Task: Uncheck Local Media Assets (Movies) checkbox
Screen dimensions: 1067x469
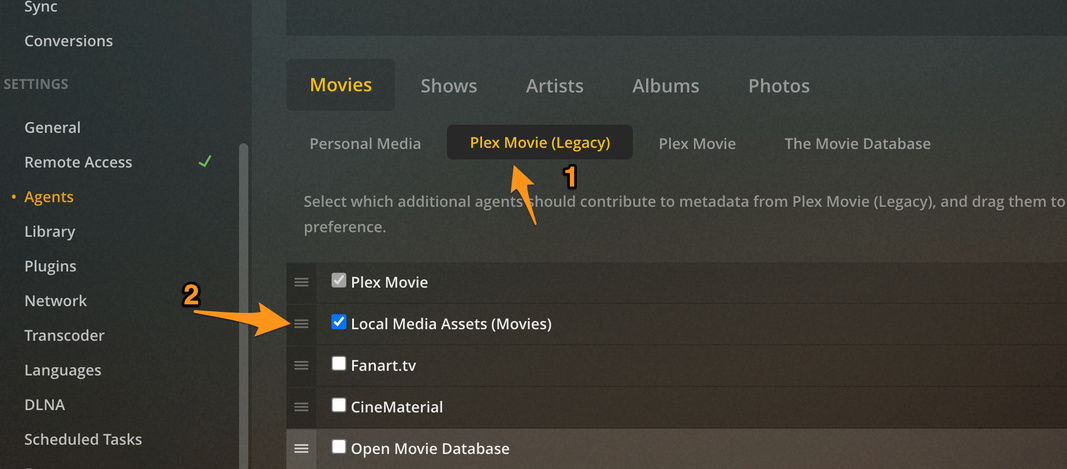Action: 339,322
